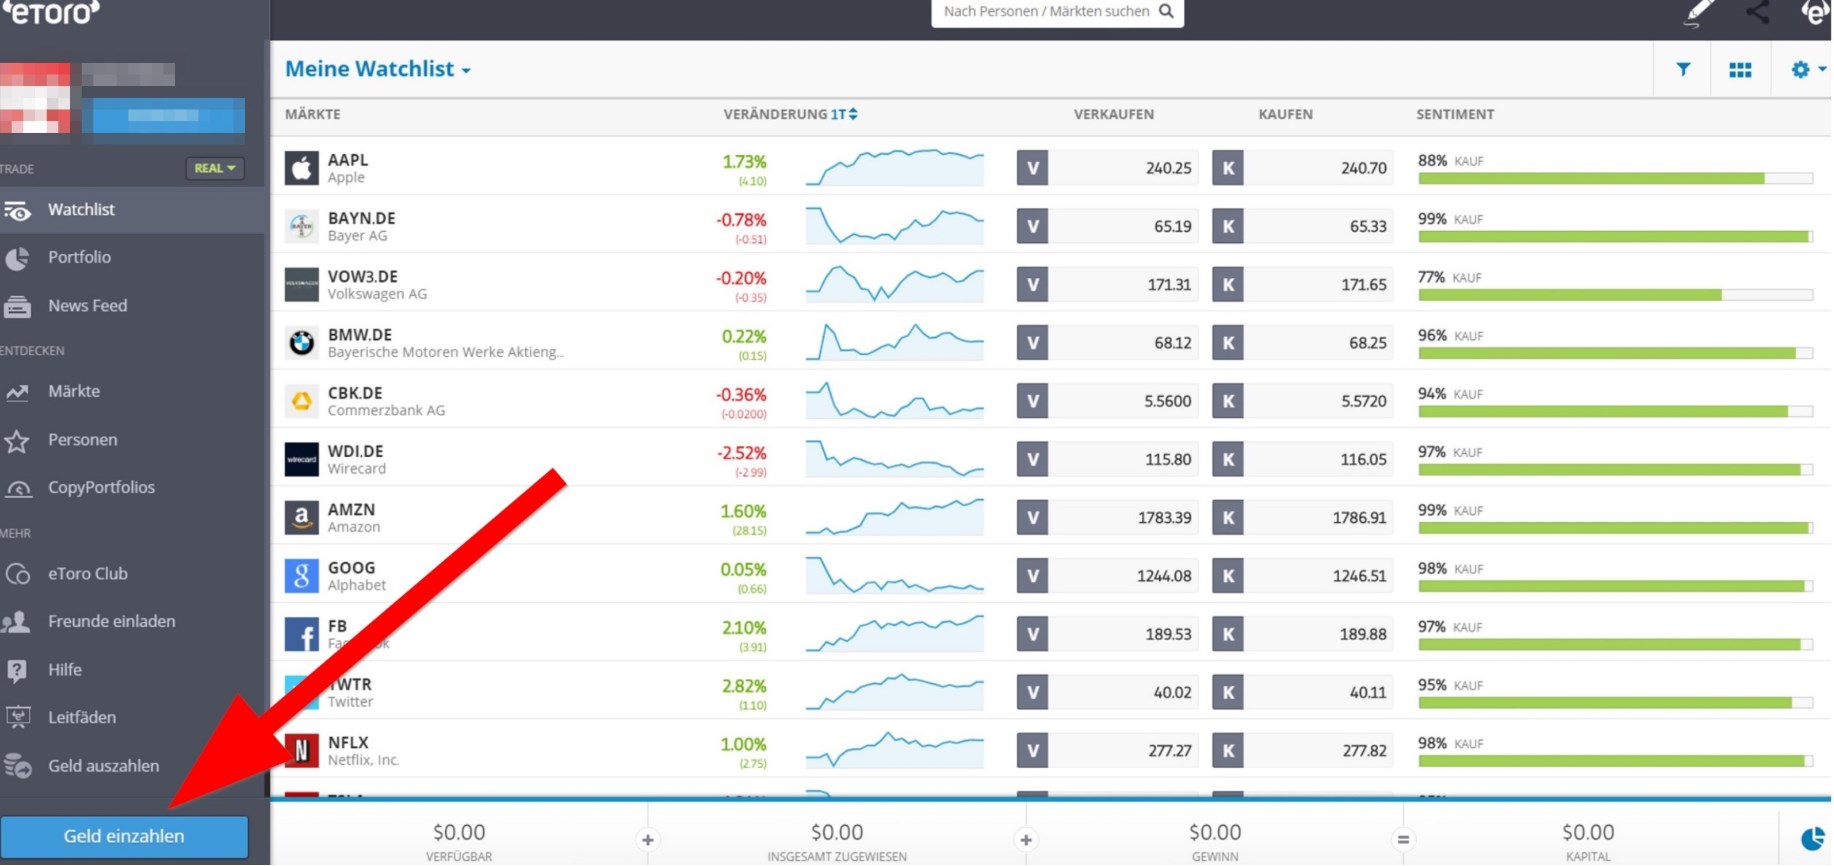Image resolution: width=1834 pixels, height=866 pixels.
Task: Open CopyPortfolios from sidebar
Action: [101, 488]
